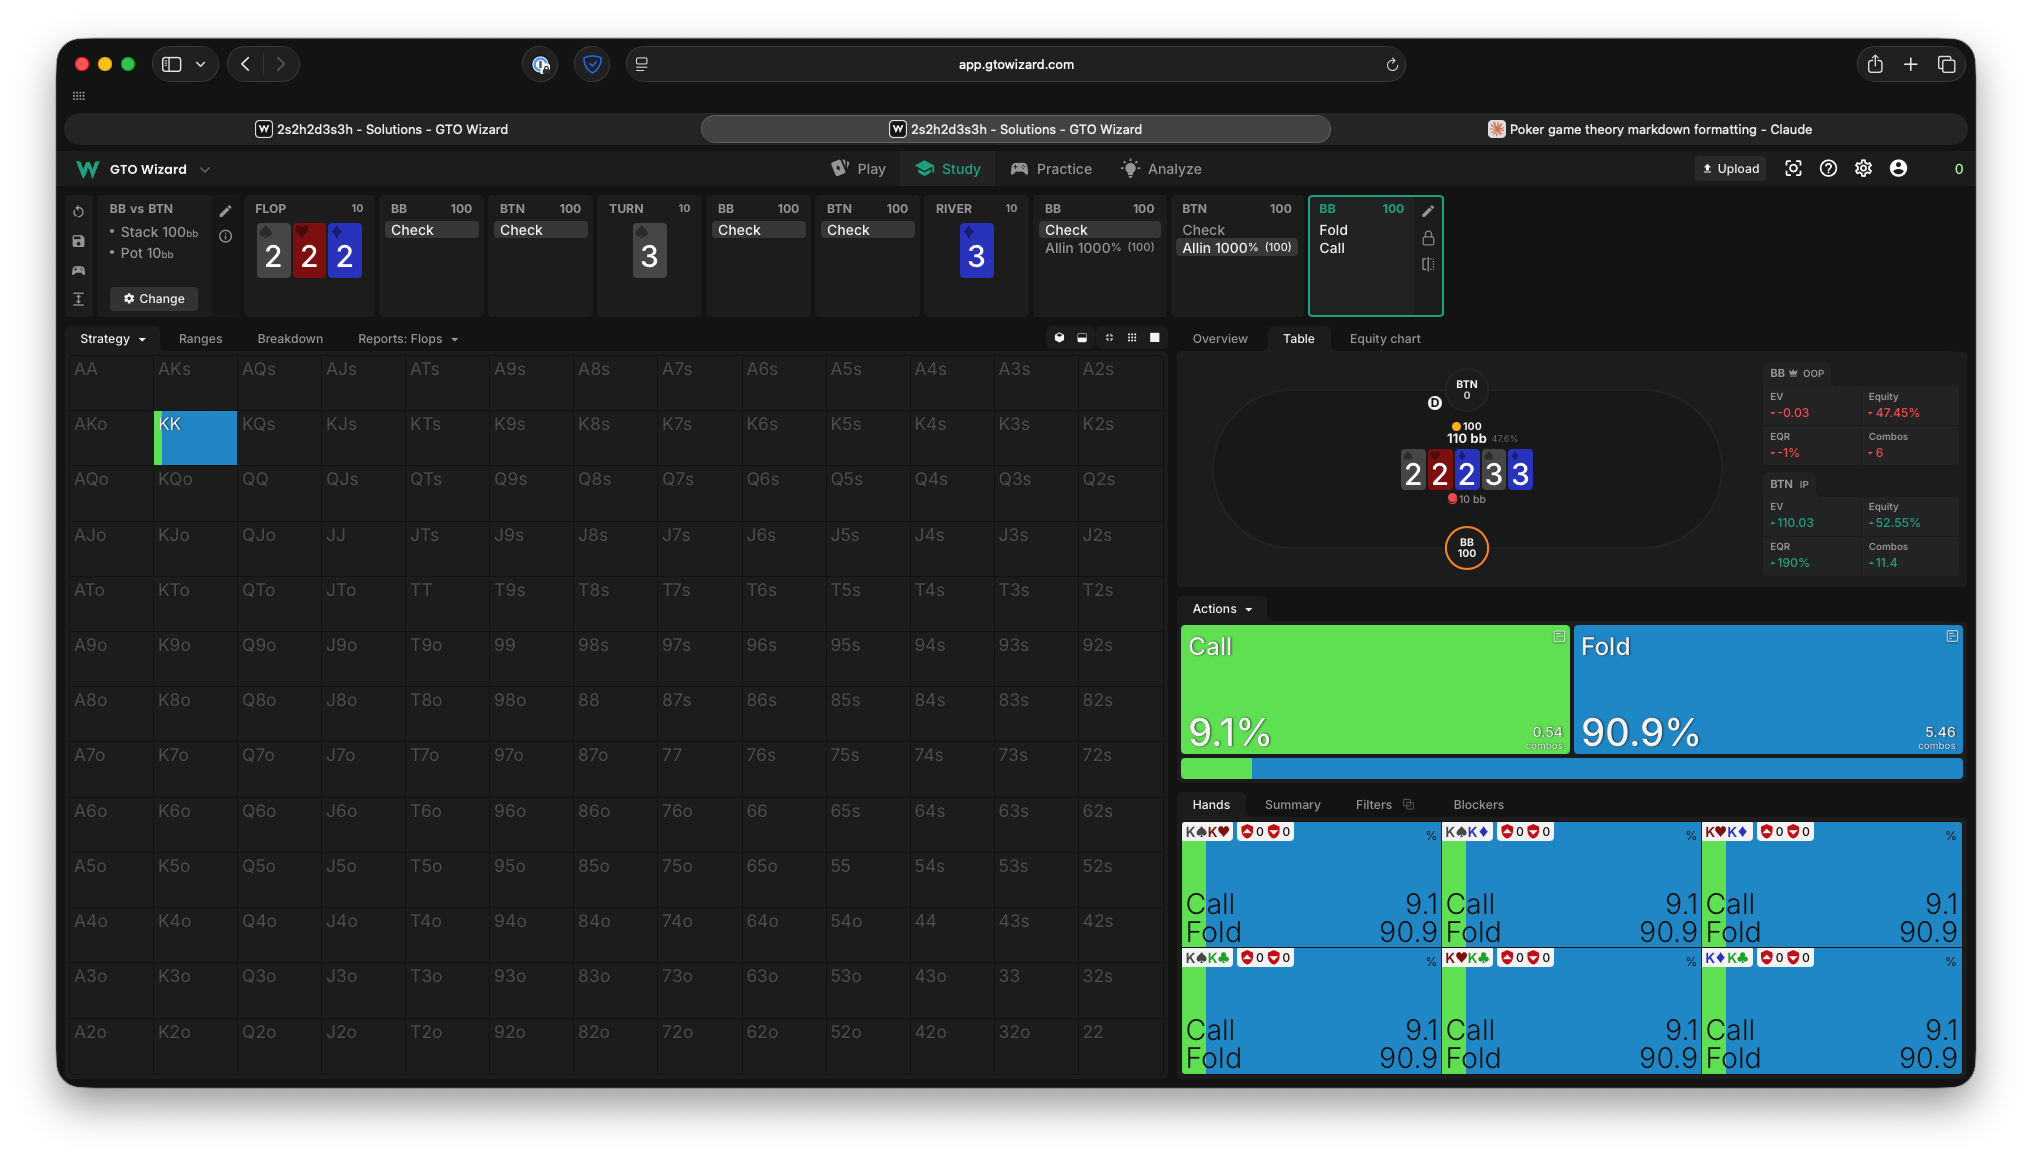Image resolution: width=2032 pixels, height=1162 pixels.
Task: Toggle the 3x3 grid matrix view
Action: [1132, 338]
